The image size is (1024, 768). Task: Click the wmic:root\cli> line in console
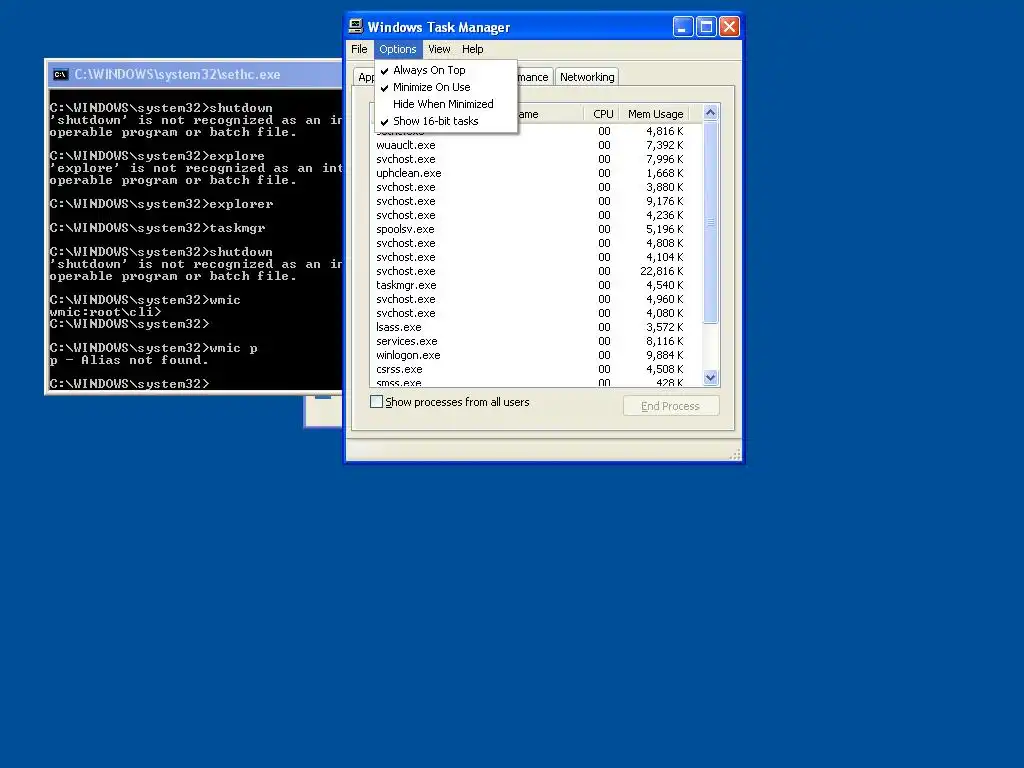pos(105,312)
